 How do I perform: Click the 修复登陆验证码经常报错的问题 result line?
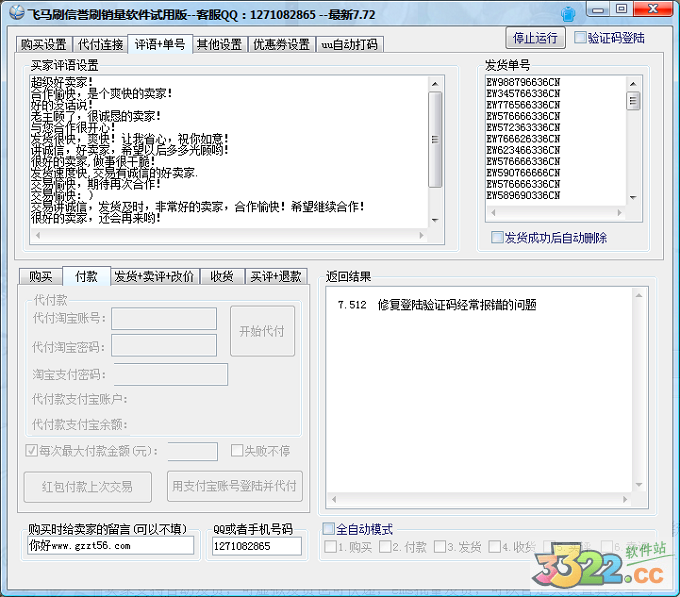(457, 305)
